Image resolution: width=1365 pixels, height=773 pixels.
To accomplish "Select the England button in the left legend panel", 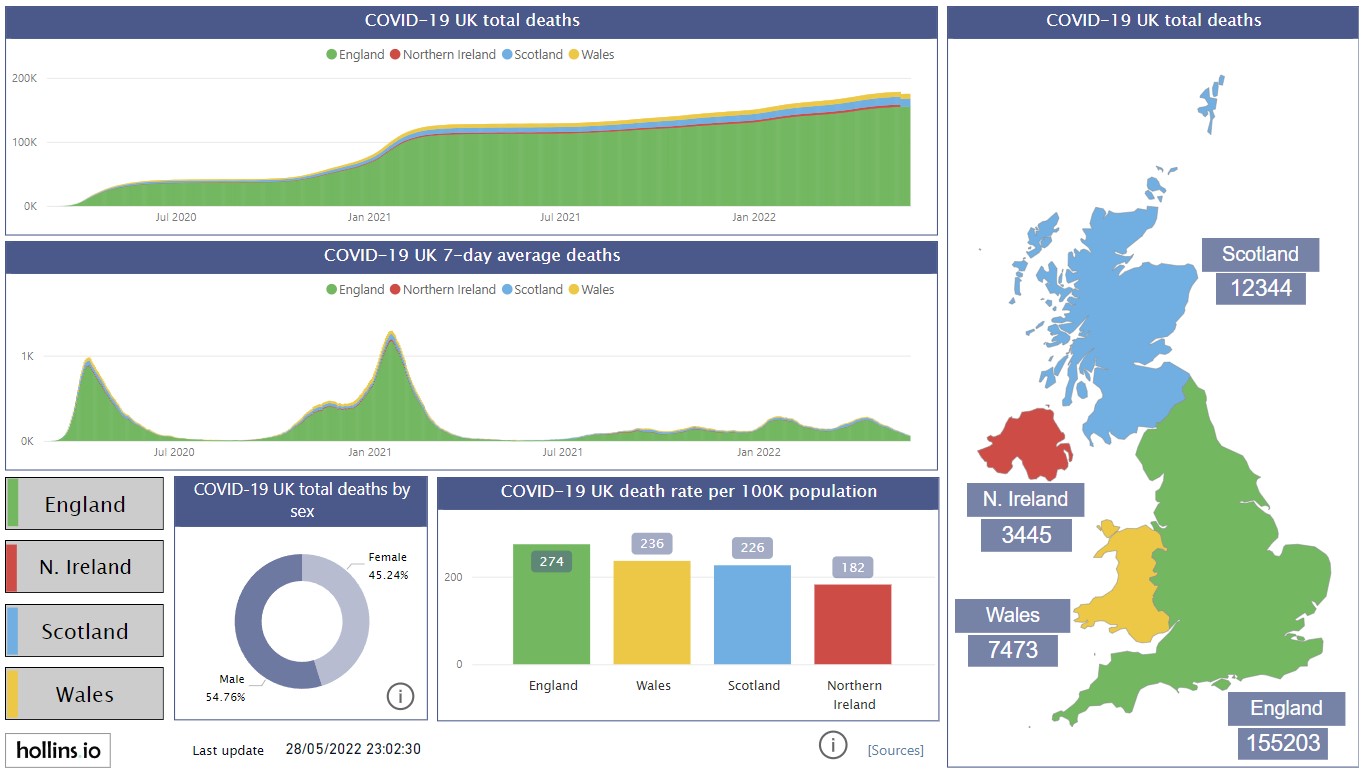I will (84, 503).
